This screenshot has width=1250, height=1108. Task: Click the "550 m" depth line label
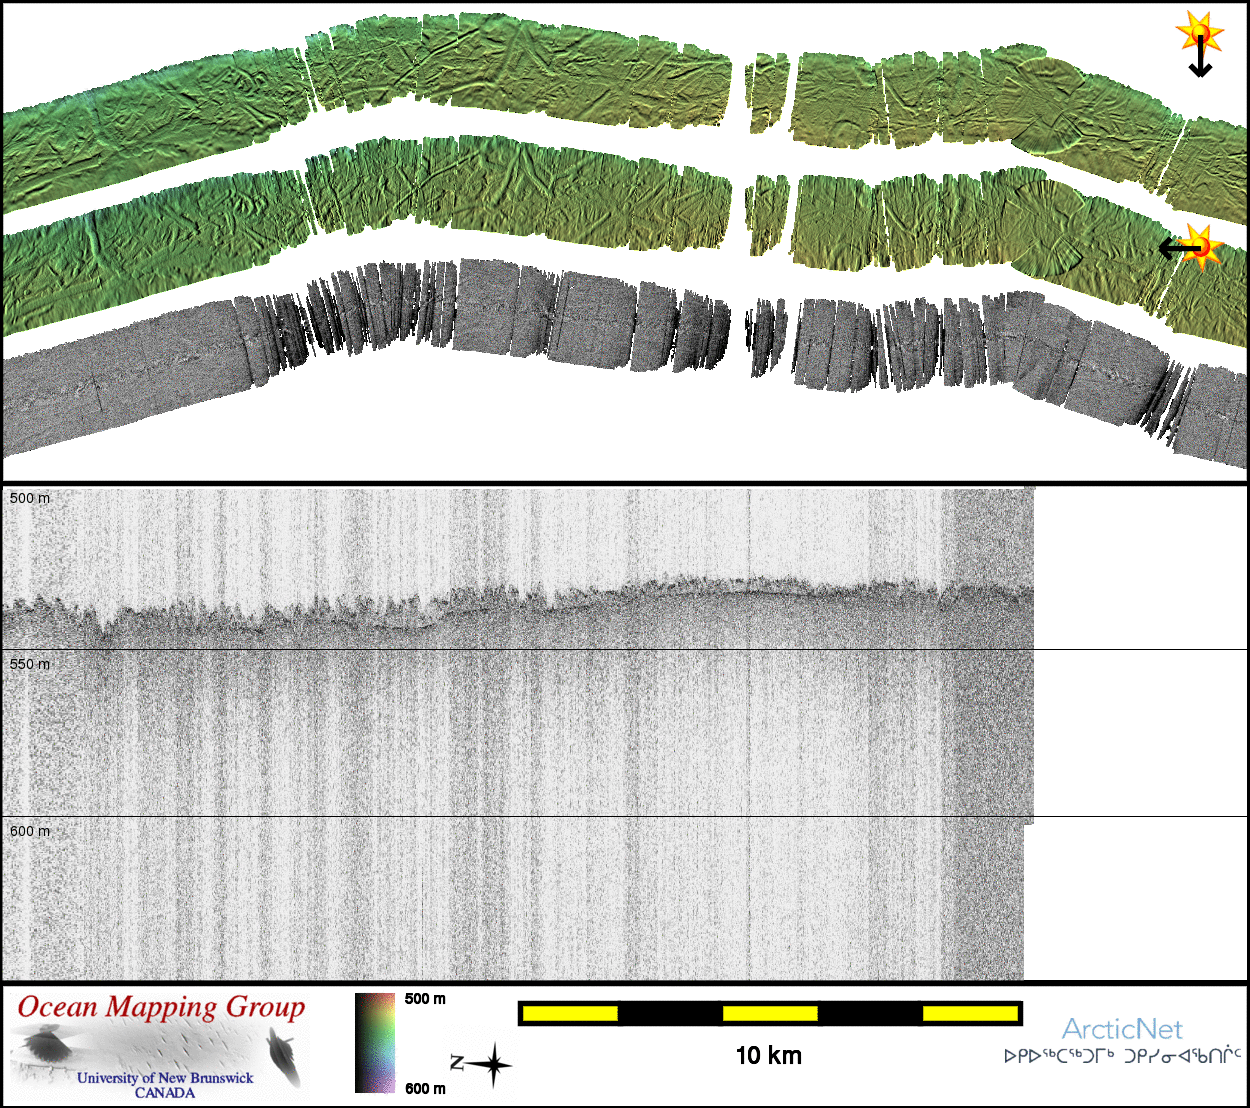point(29,664)
